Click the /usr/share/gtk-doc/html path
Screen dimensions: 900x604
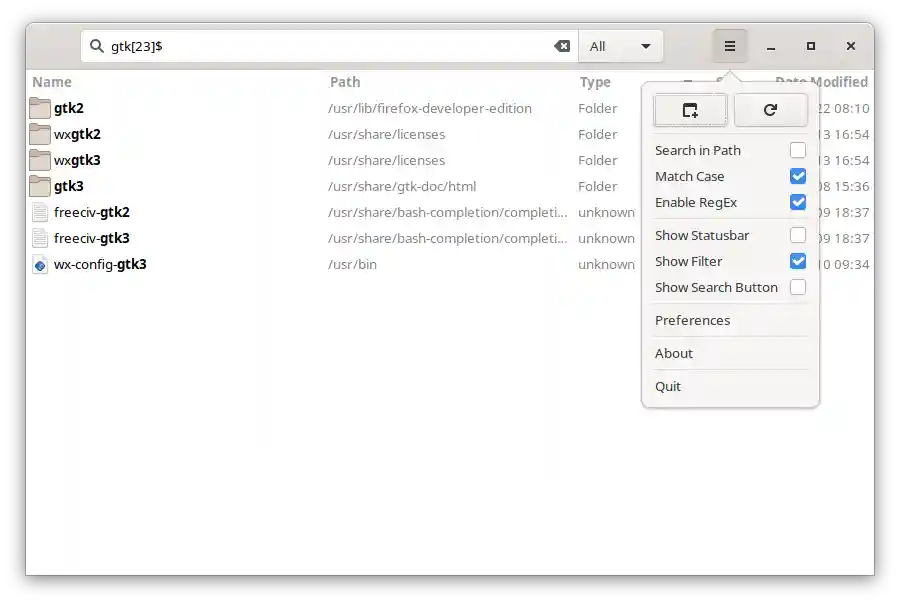pyautogui.click(x=402, y=187)
